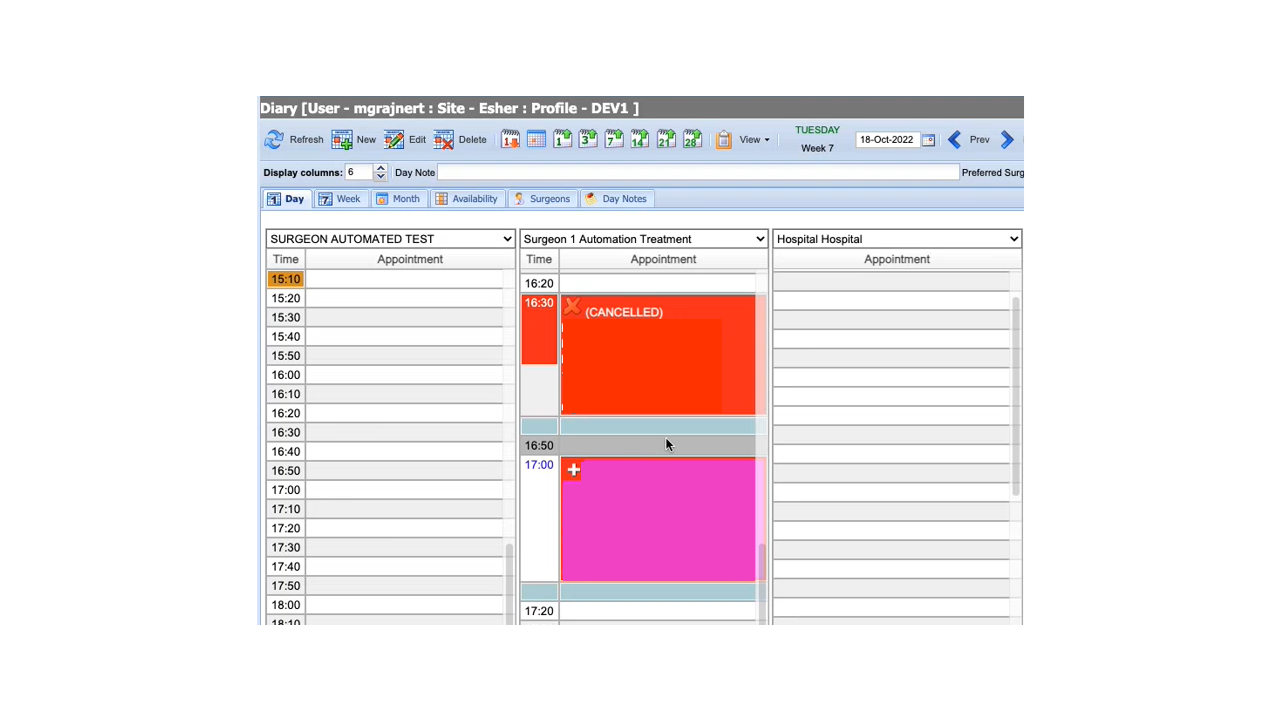Click the first column's vertical scrollbar

click(x=510, y=585)
